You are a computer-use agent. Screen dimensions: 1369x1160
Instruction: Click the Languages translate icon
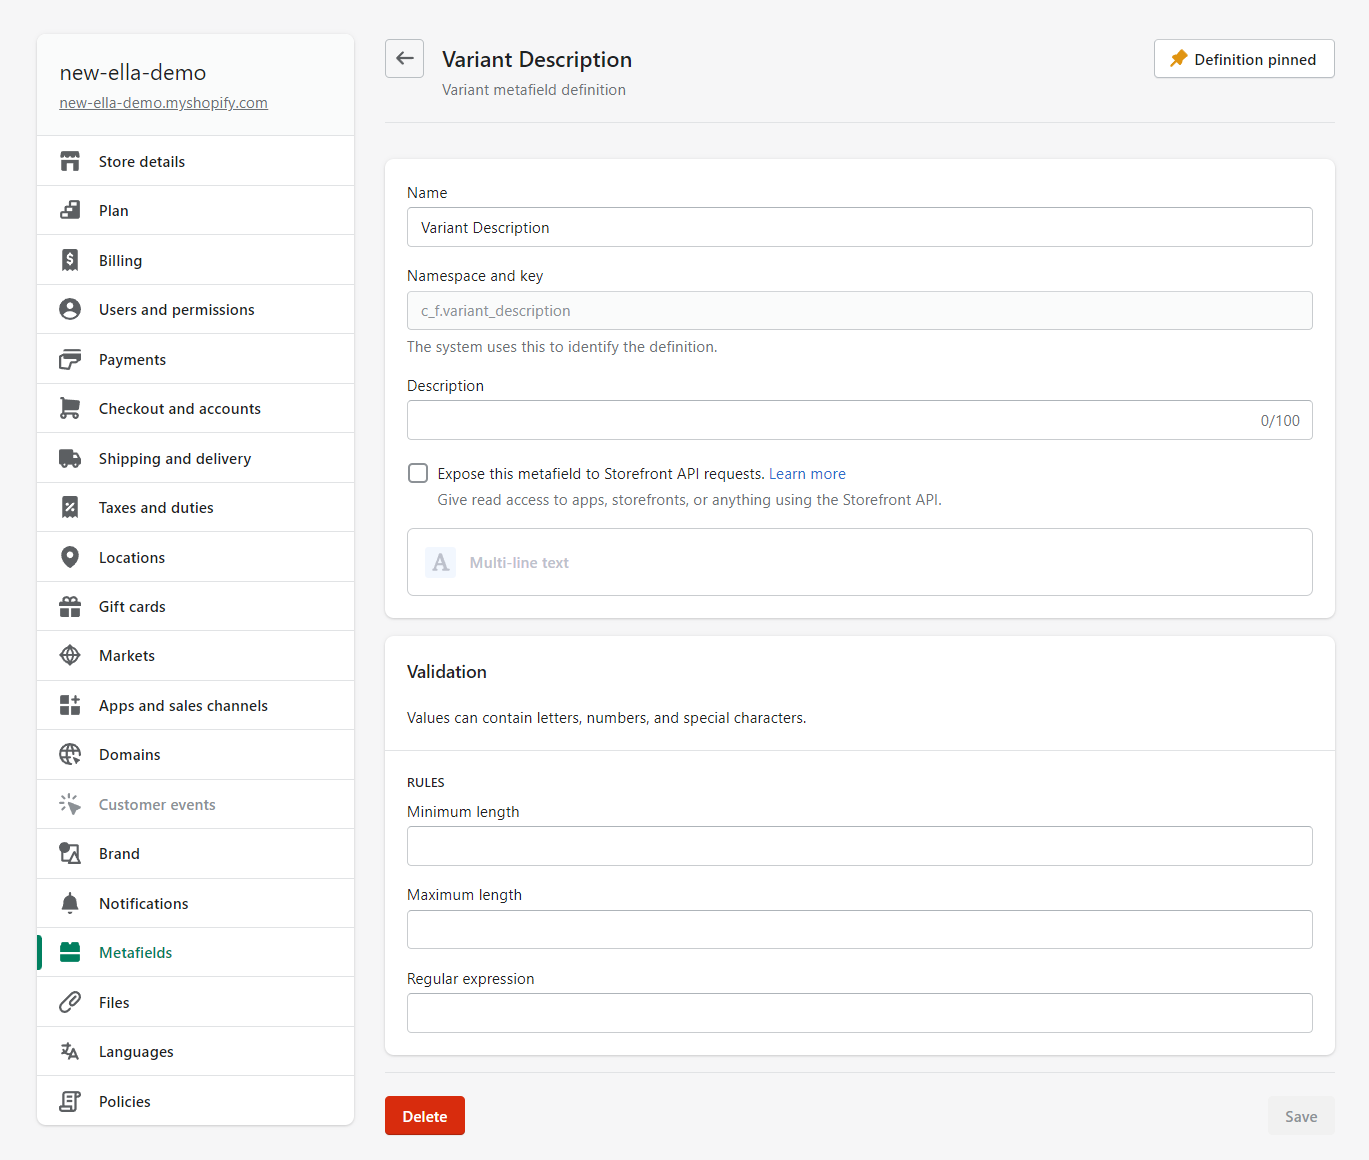[70, 1052]
